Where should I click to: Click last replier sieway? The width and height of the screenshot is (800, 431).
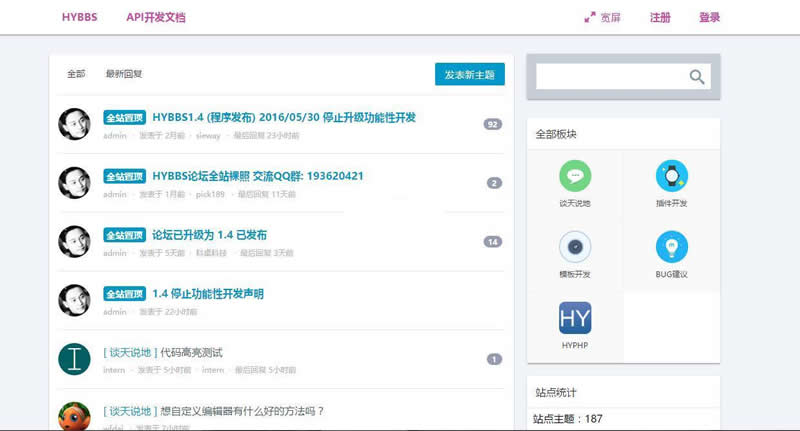click(208, 136)
